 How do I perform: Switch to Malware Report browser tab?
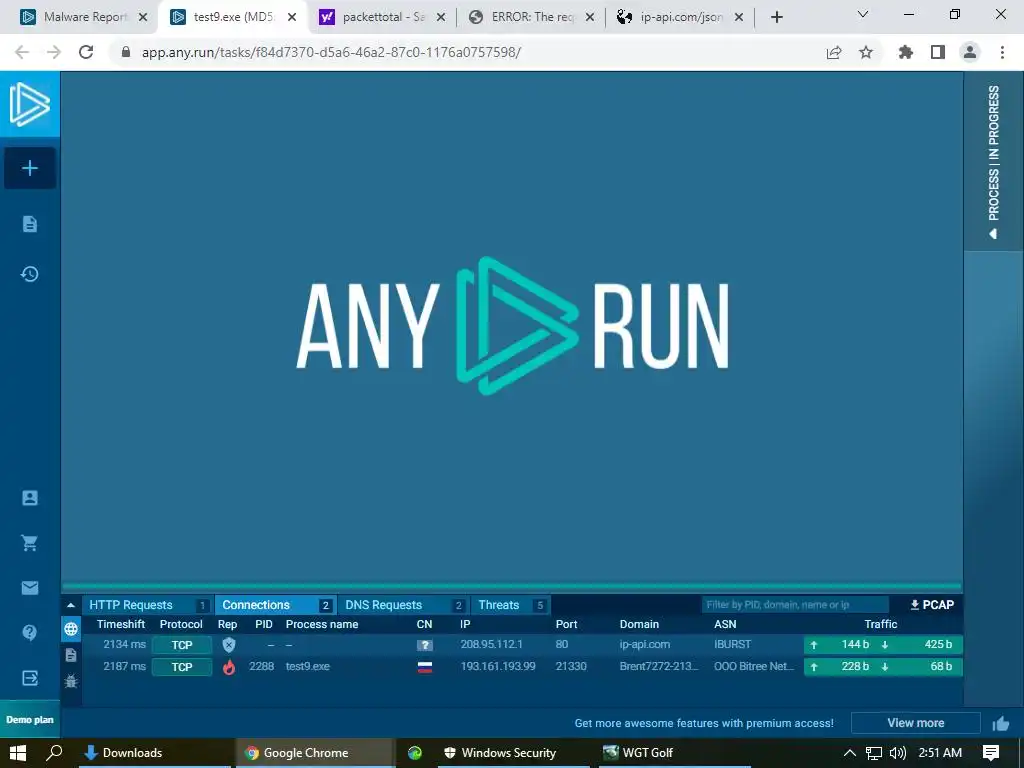(85, 17)
